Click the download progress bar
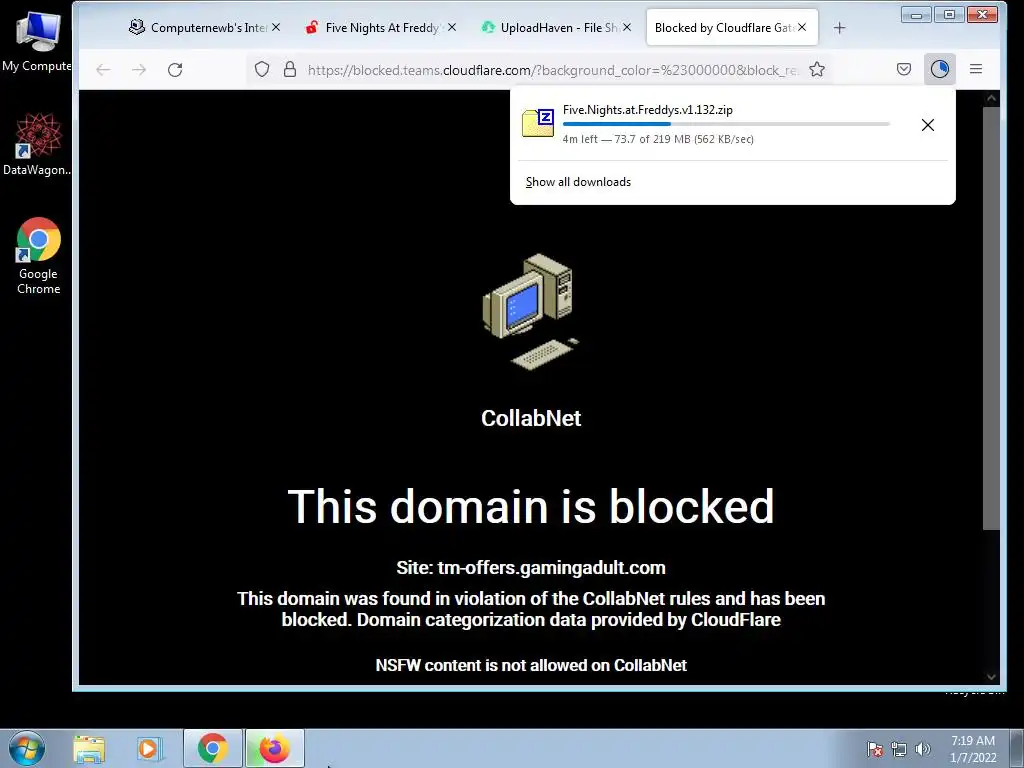The image size is (1024, 768). click(x=726, y=123)
